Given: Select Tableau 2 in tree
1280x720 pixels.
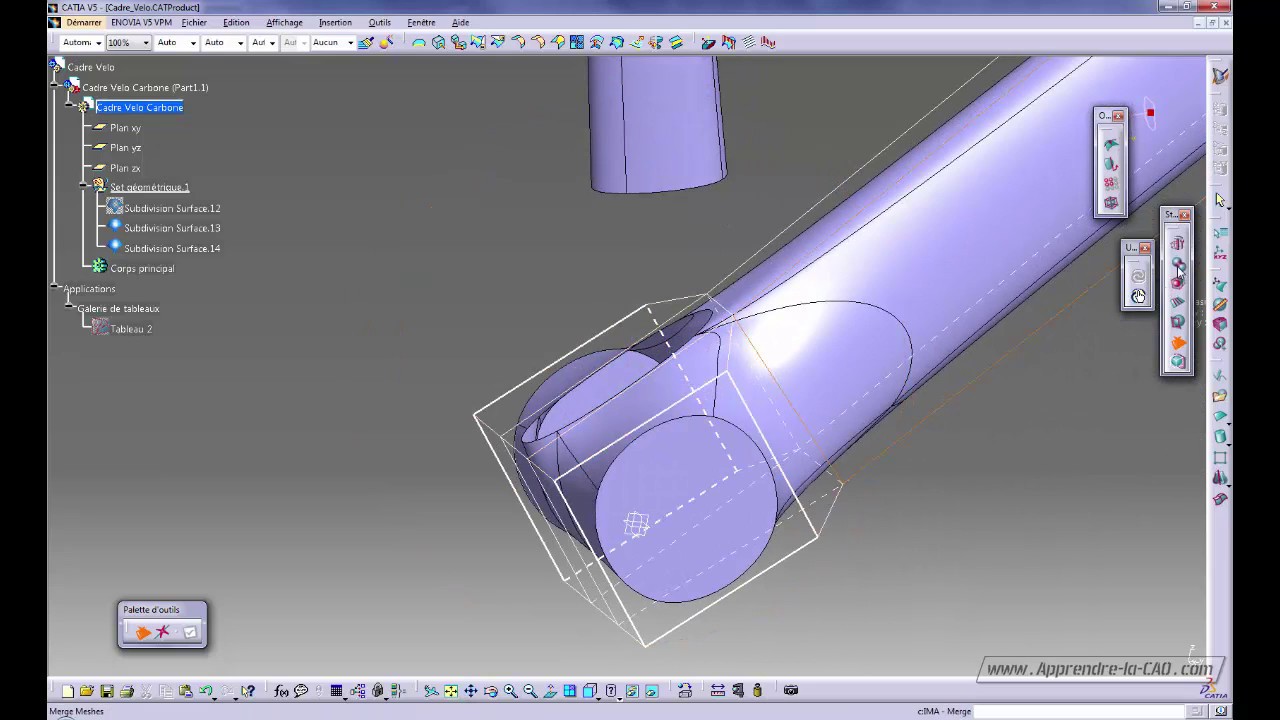Looking at the screenshot, I should [x=131, y=328].
